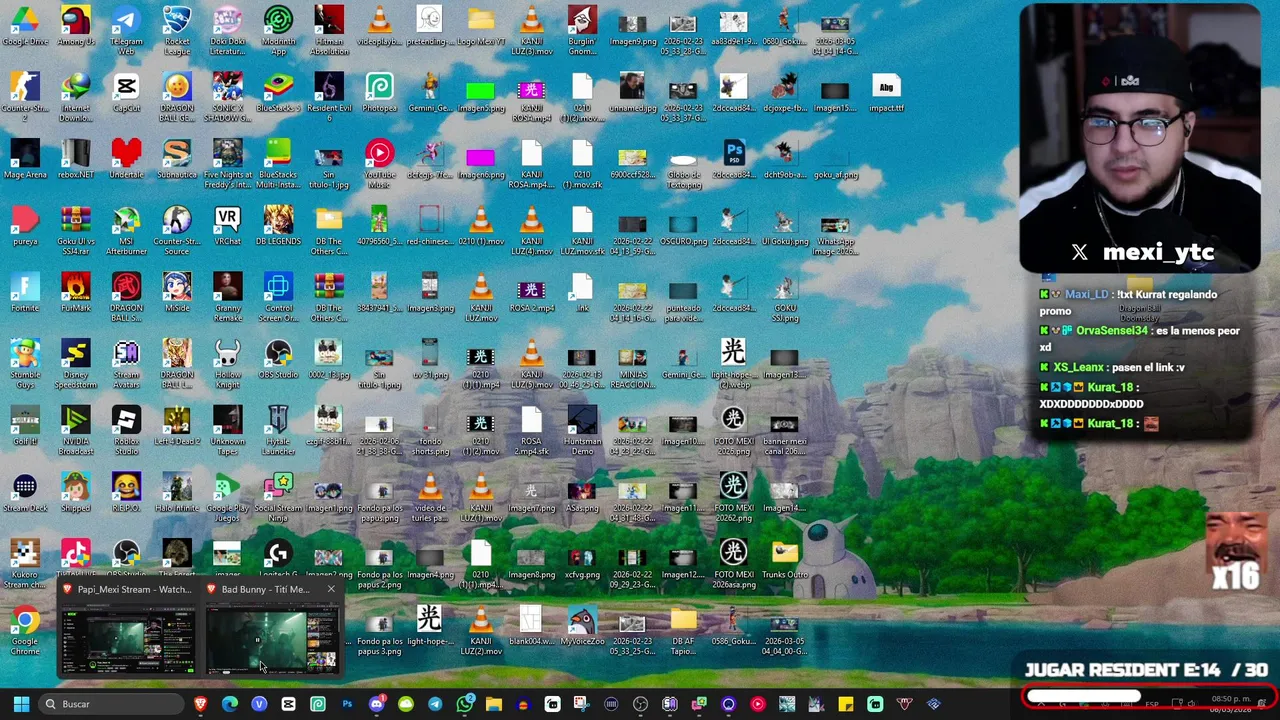Image resolution: width=1280 pixels, height=720 pixels.
Task: Select Doki Doki Literature Club icon
Action: [x=227, y=30]
